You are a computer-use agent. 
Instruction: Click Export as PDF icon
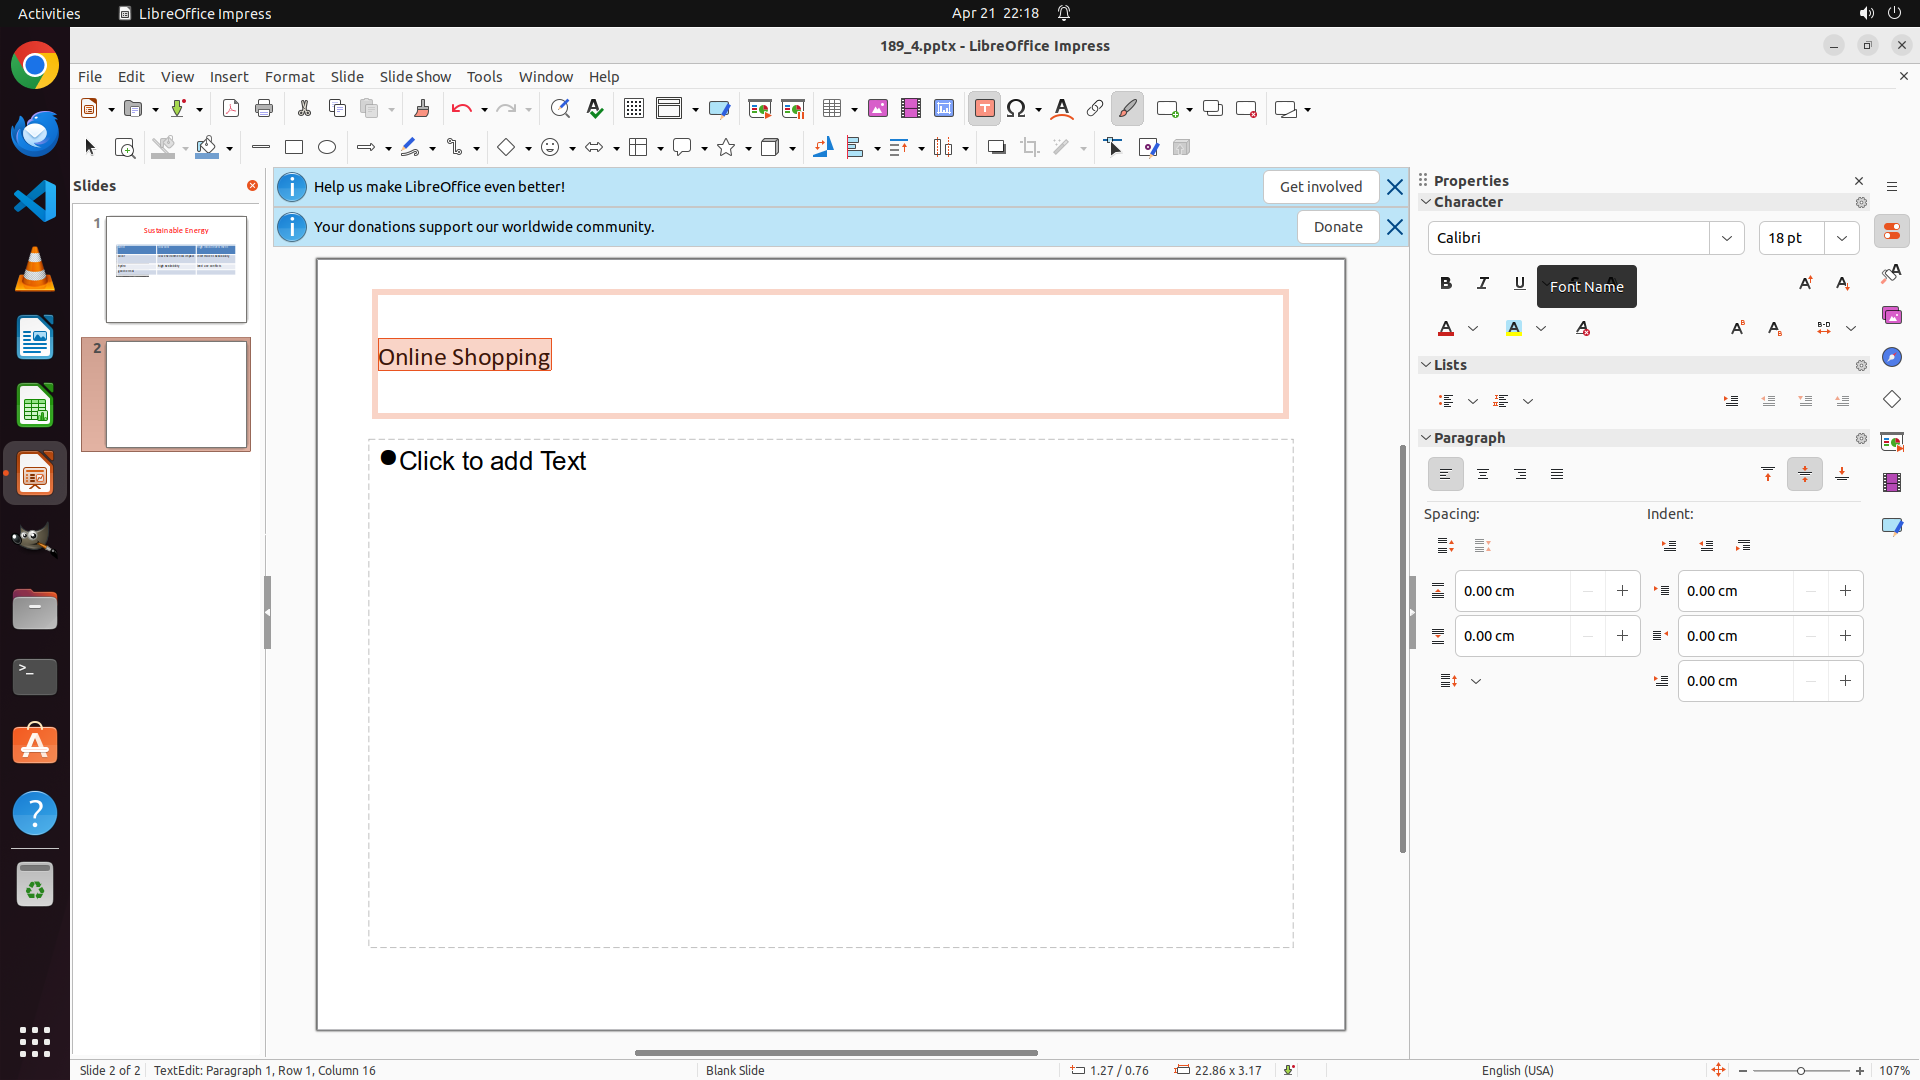(x=231, y=109)
